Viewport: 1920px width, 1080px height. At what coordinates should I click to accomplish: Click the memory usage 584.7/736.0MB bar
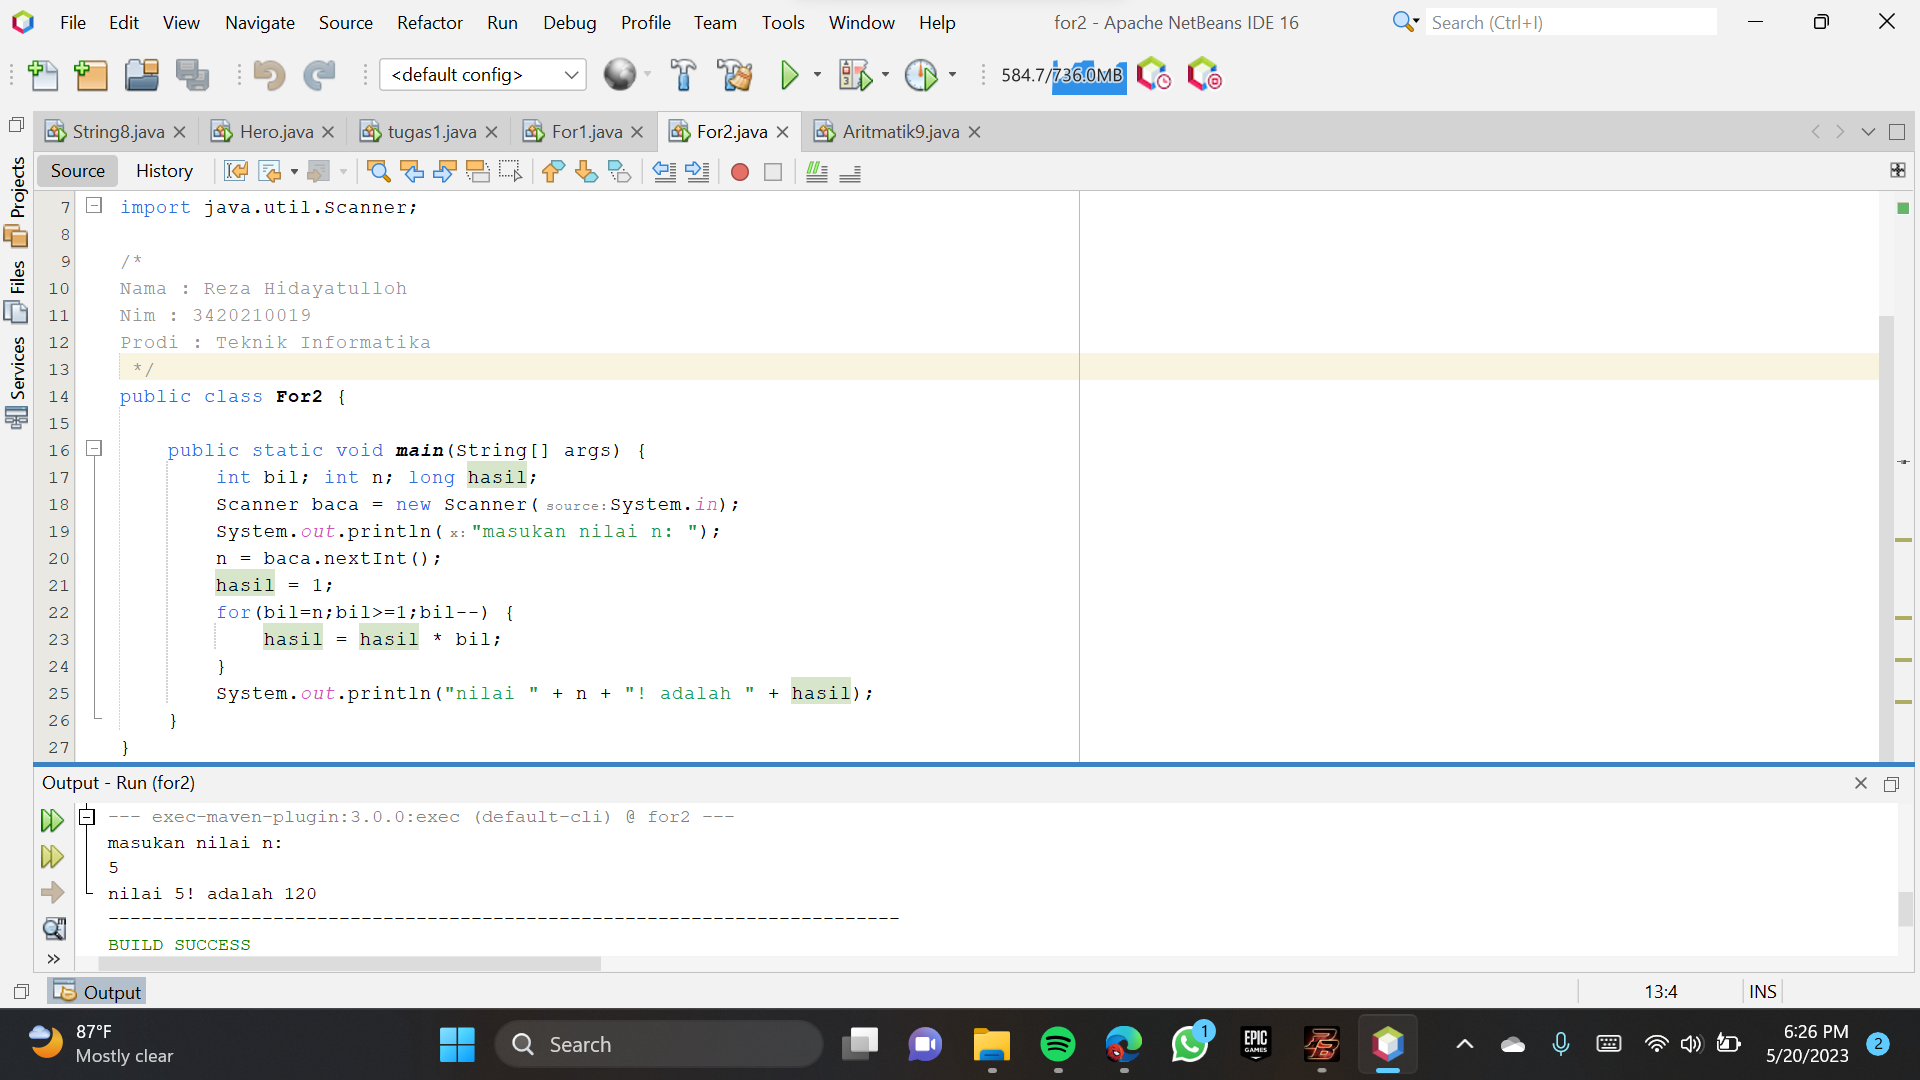click(x=1062, y=75)
